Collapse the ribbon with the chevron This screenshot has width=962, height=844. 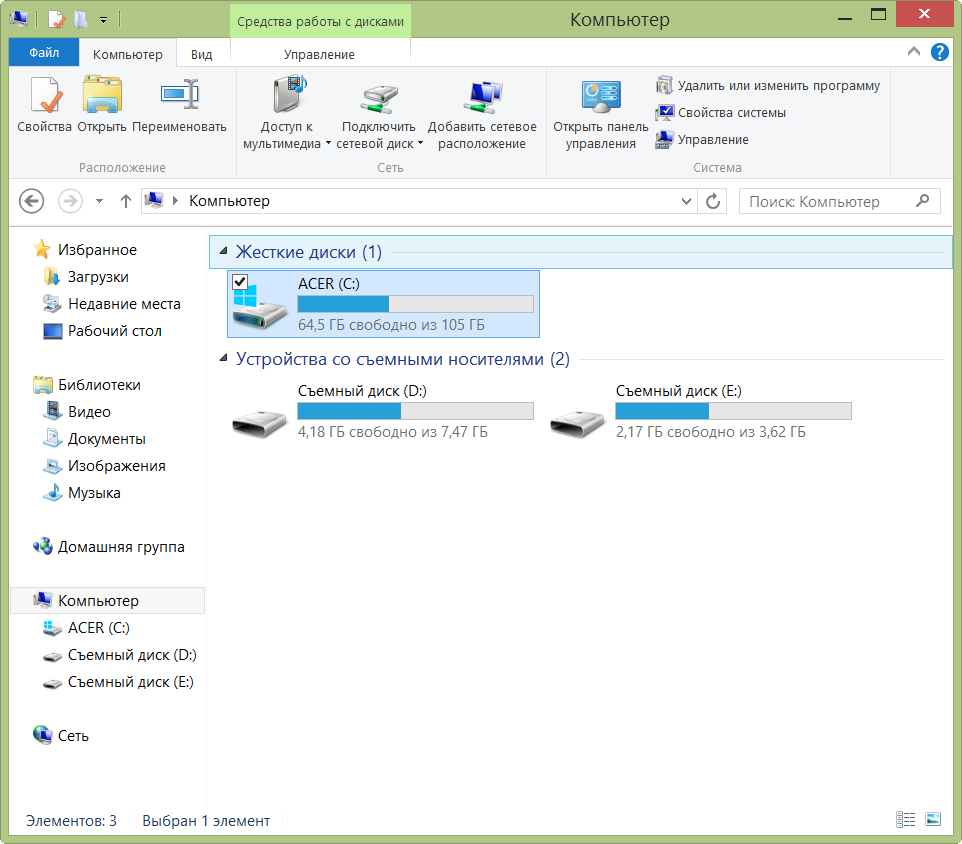tap(914, 52)
